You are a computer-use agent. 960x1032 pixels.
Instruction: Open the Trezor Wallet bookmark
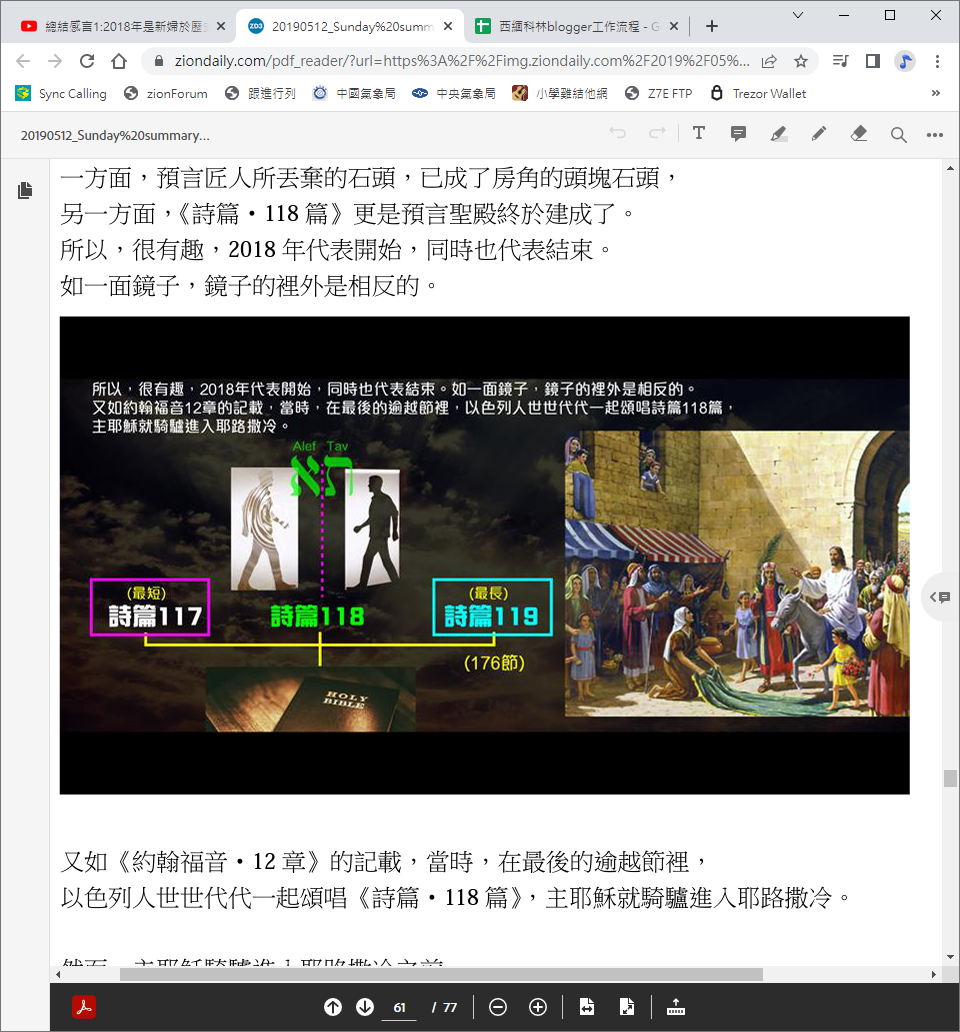tap(759, 93)
